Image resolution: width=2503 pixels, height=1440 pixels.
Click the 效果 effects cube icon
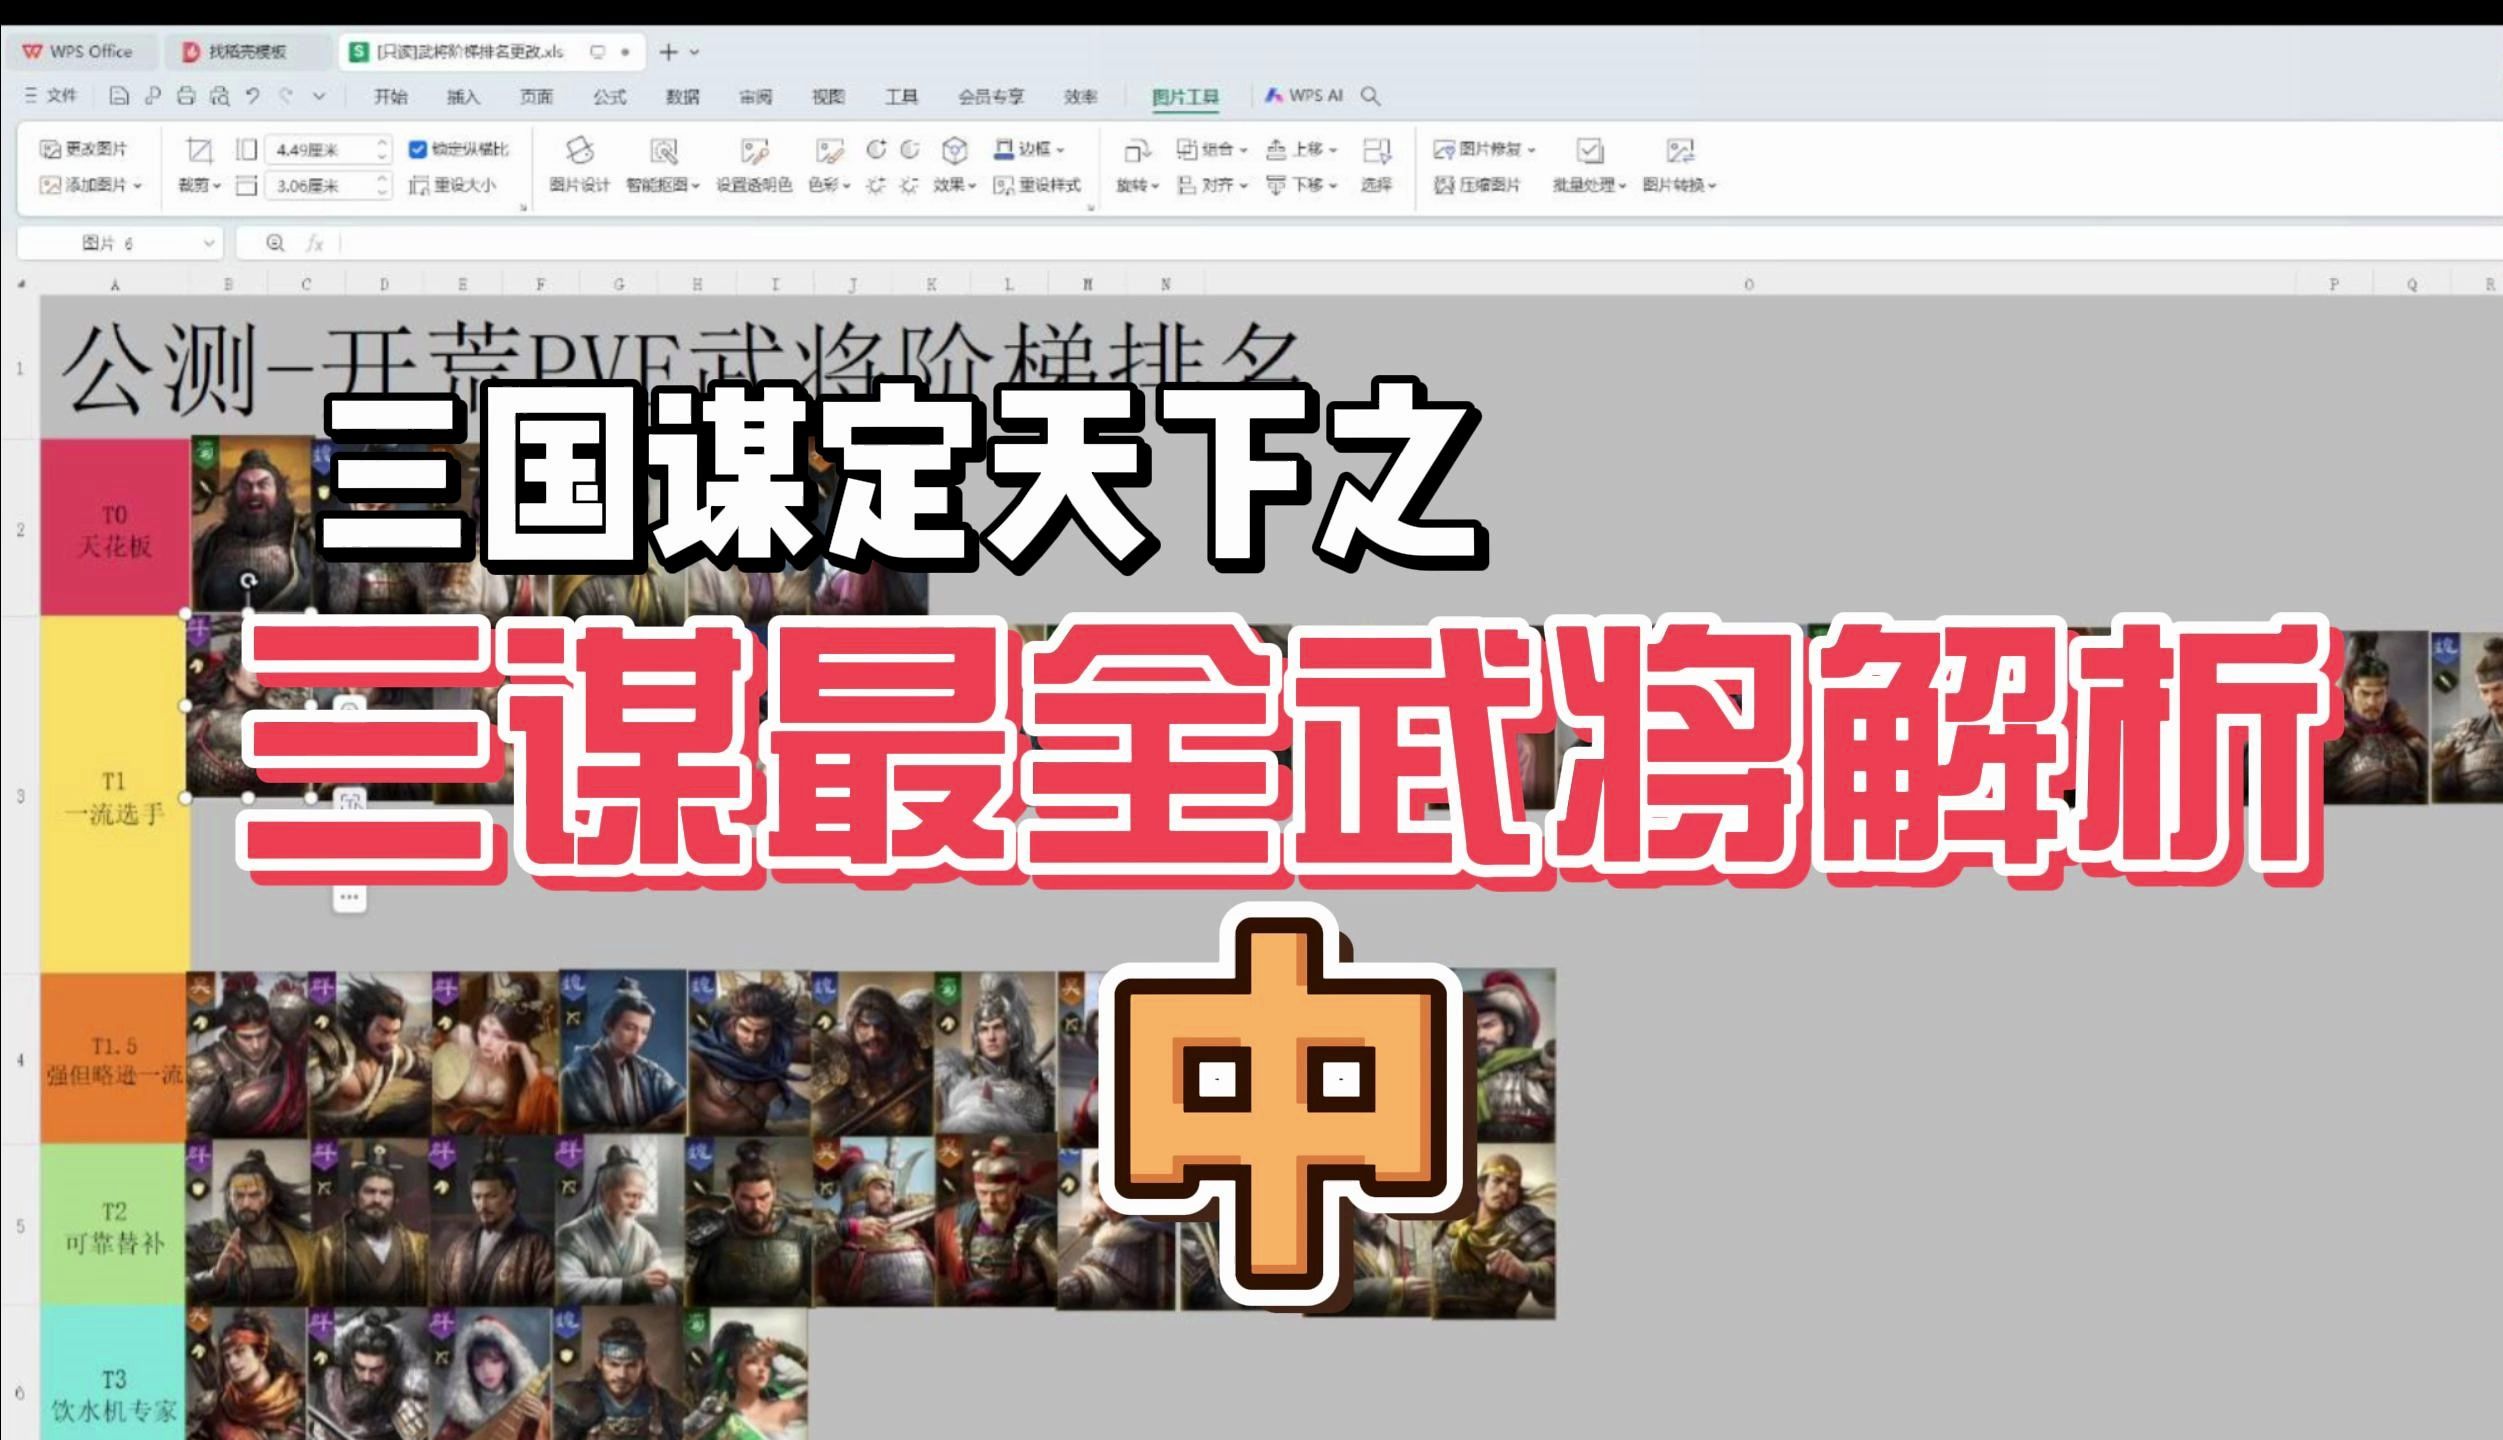[955, 151]
